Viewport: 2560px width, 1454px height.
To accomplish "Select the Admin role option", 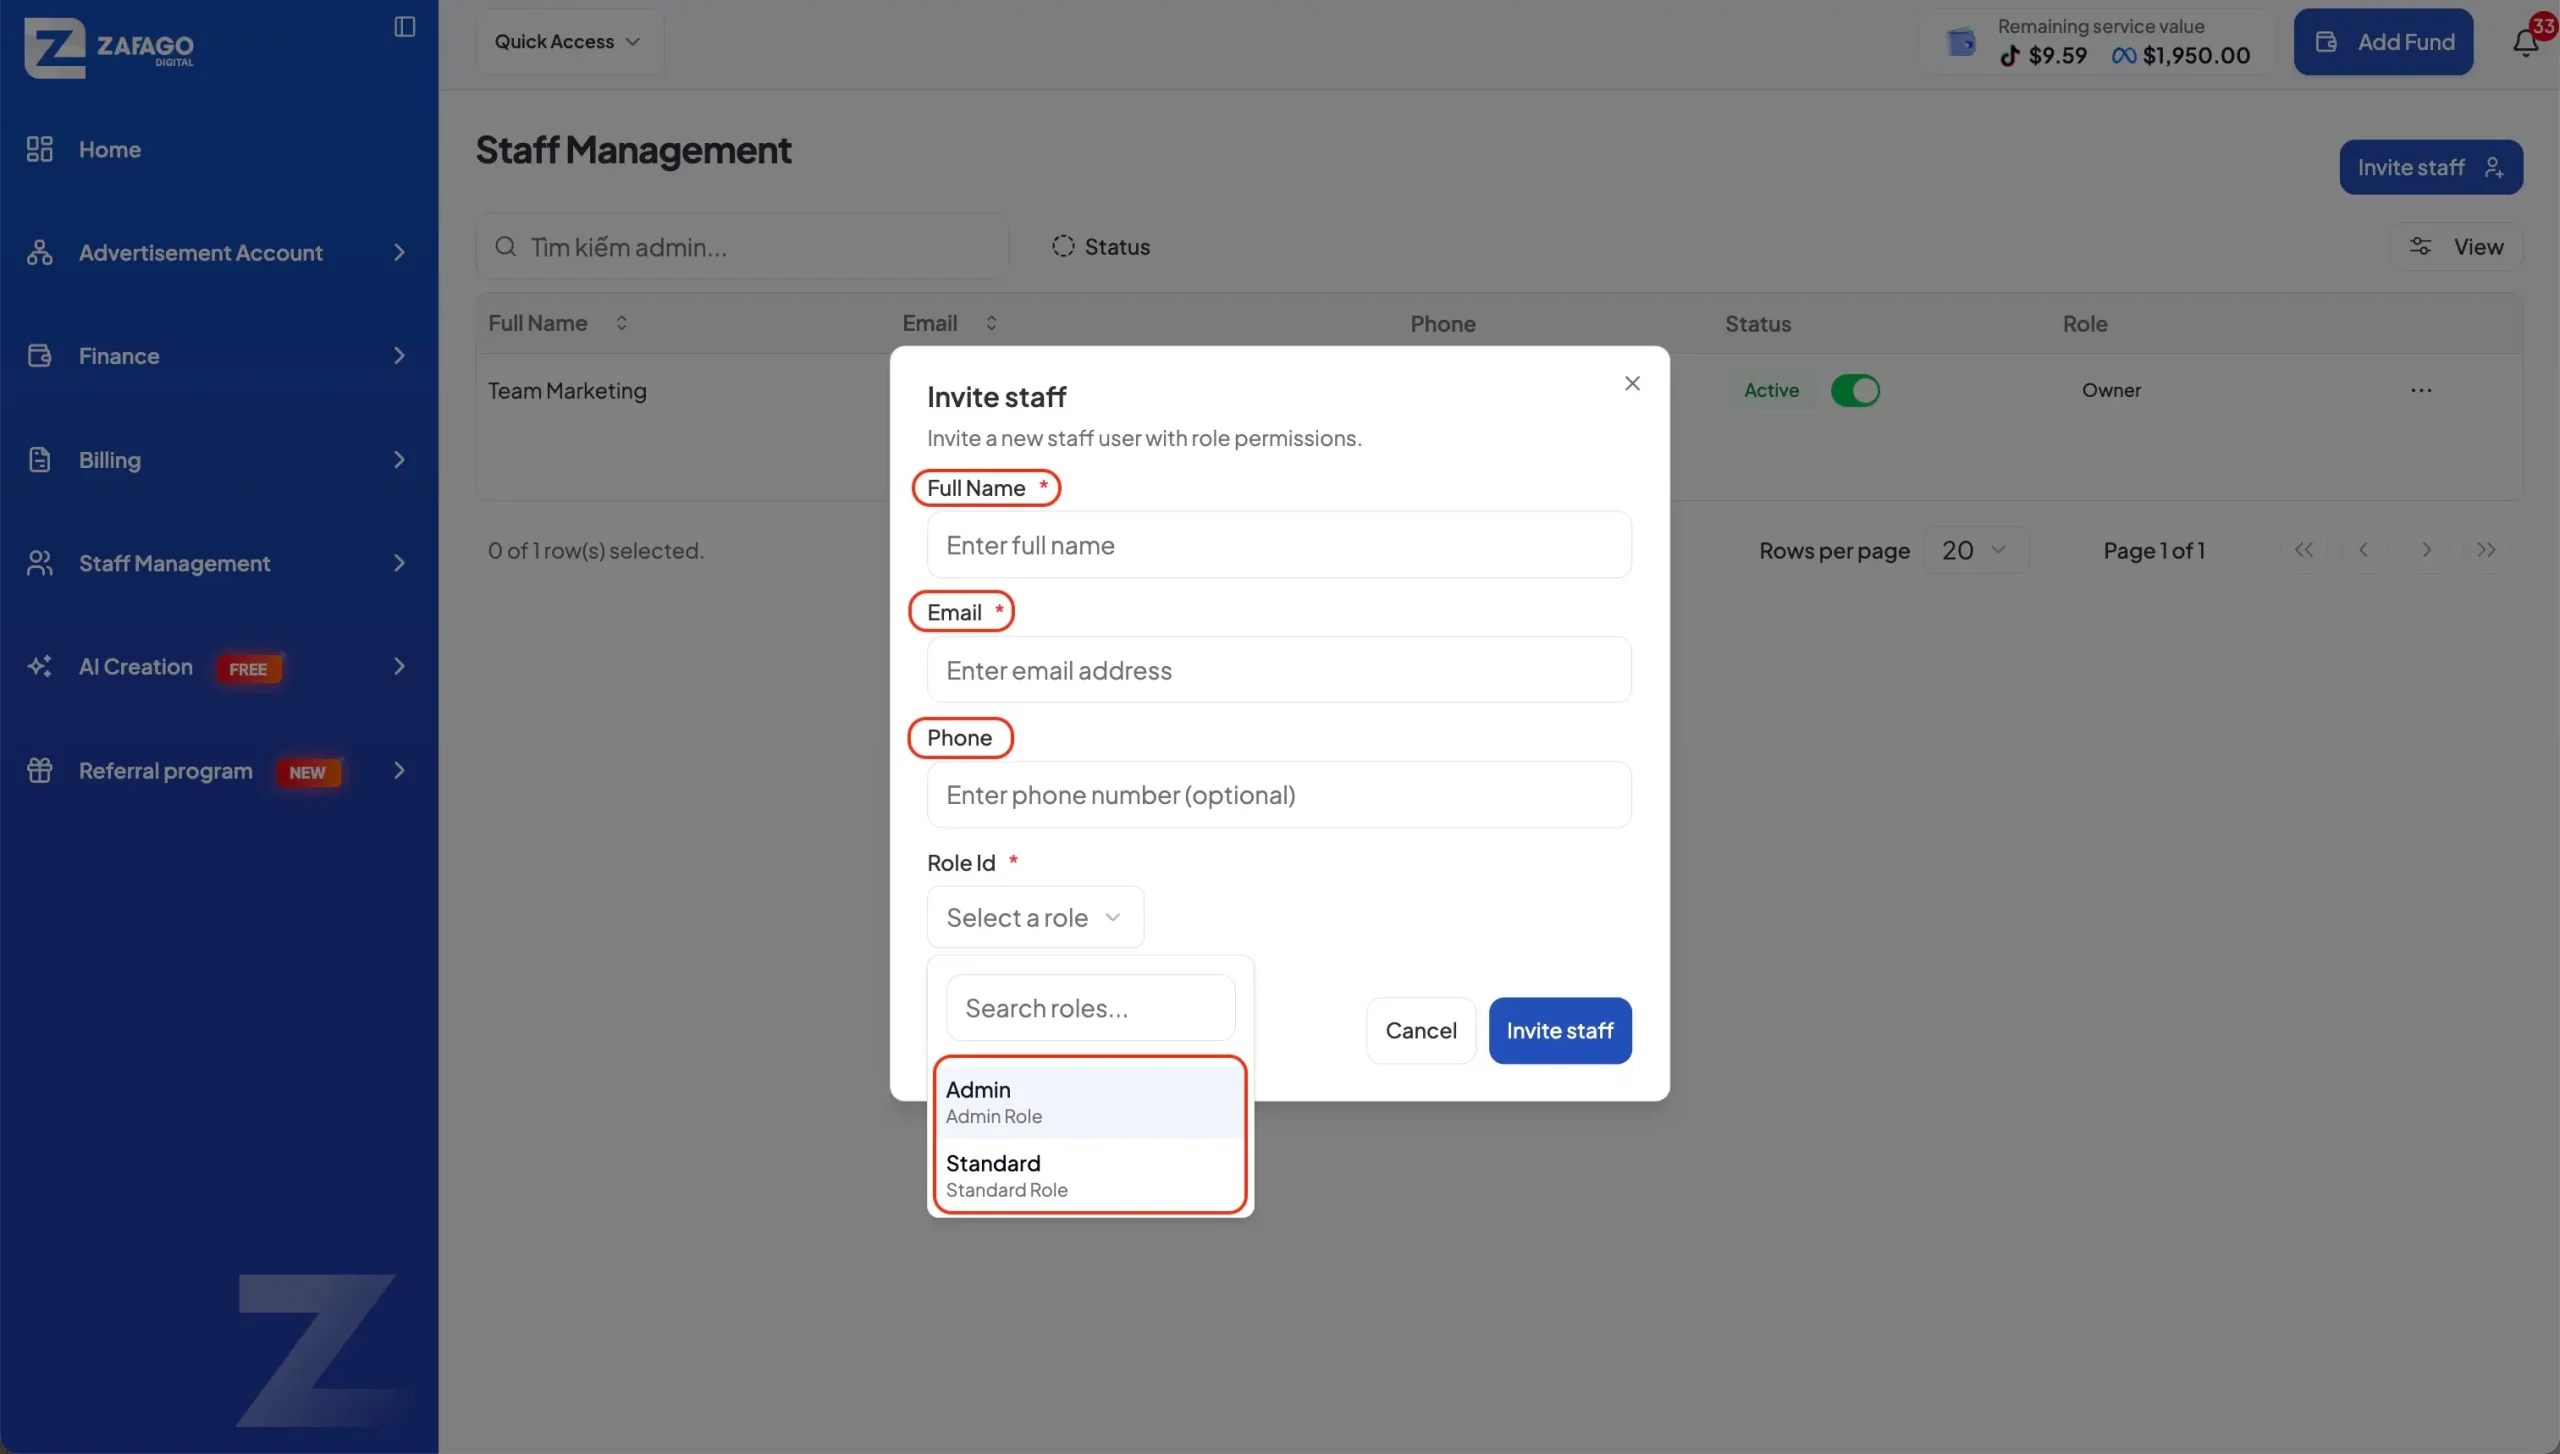I will pyautogui.click(x=1090, y=1101).
